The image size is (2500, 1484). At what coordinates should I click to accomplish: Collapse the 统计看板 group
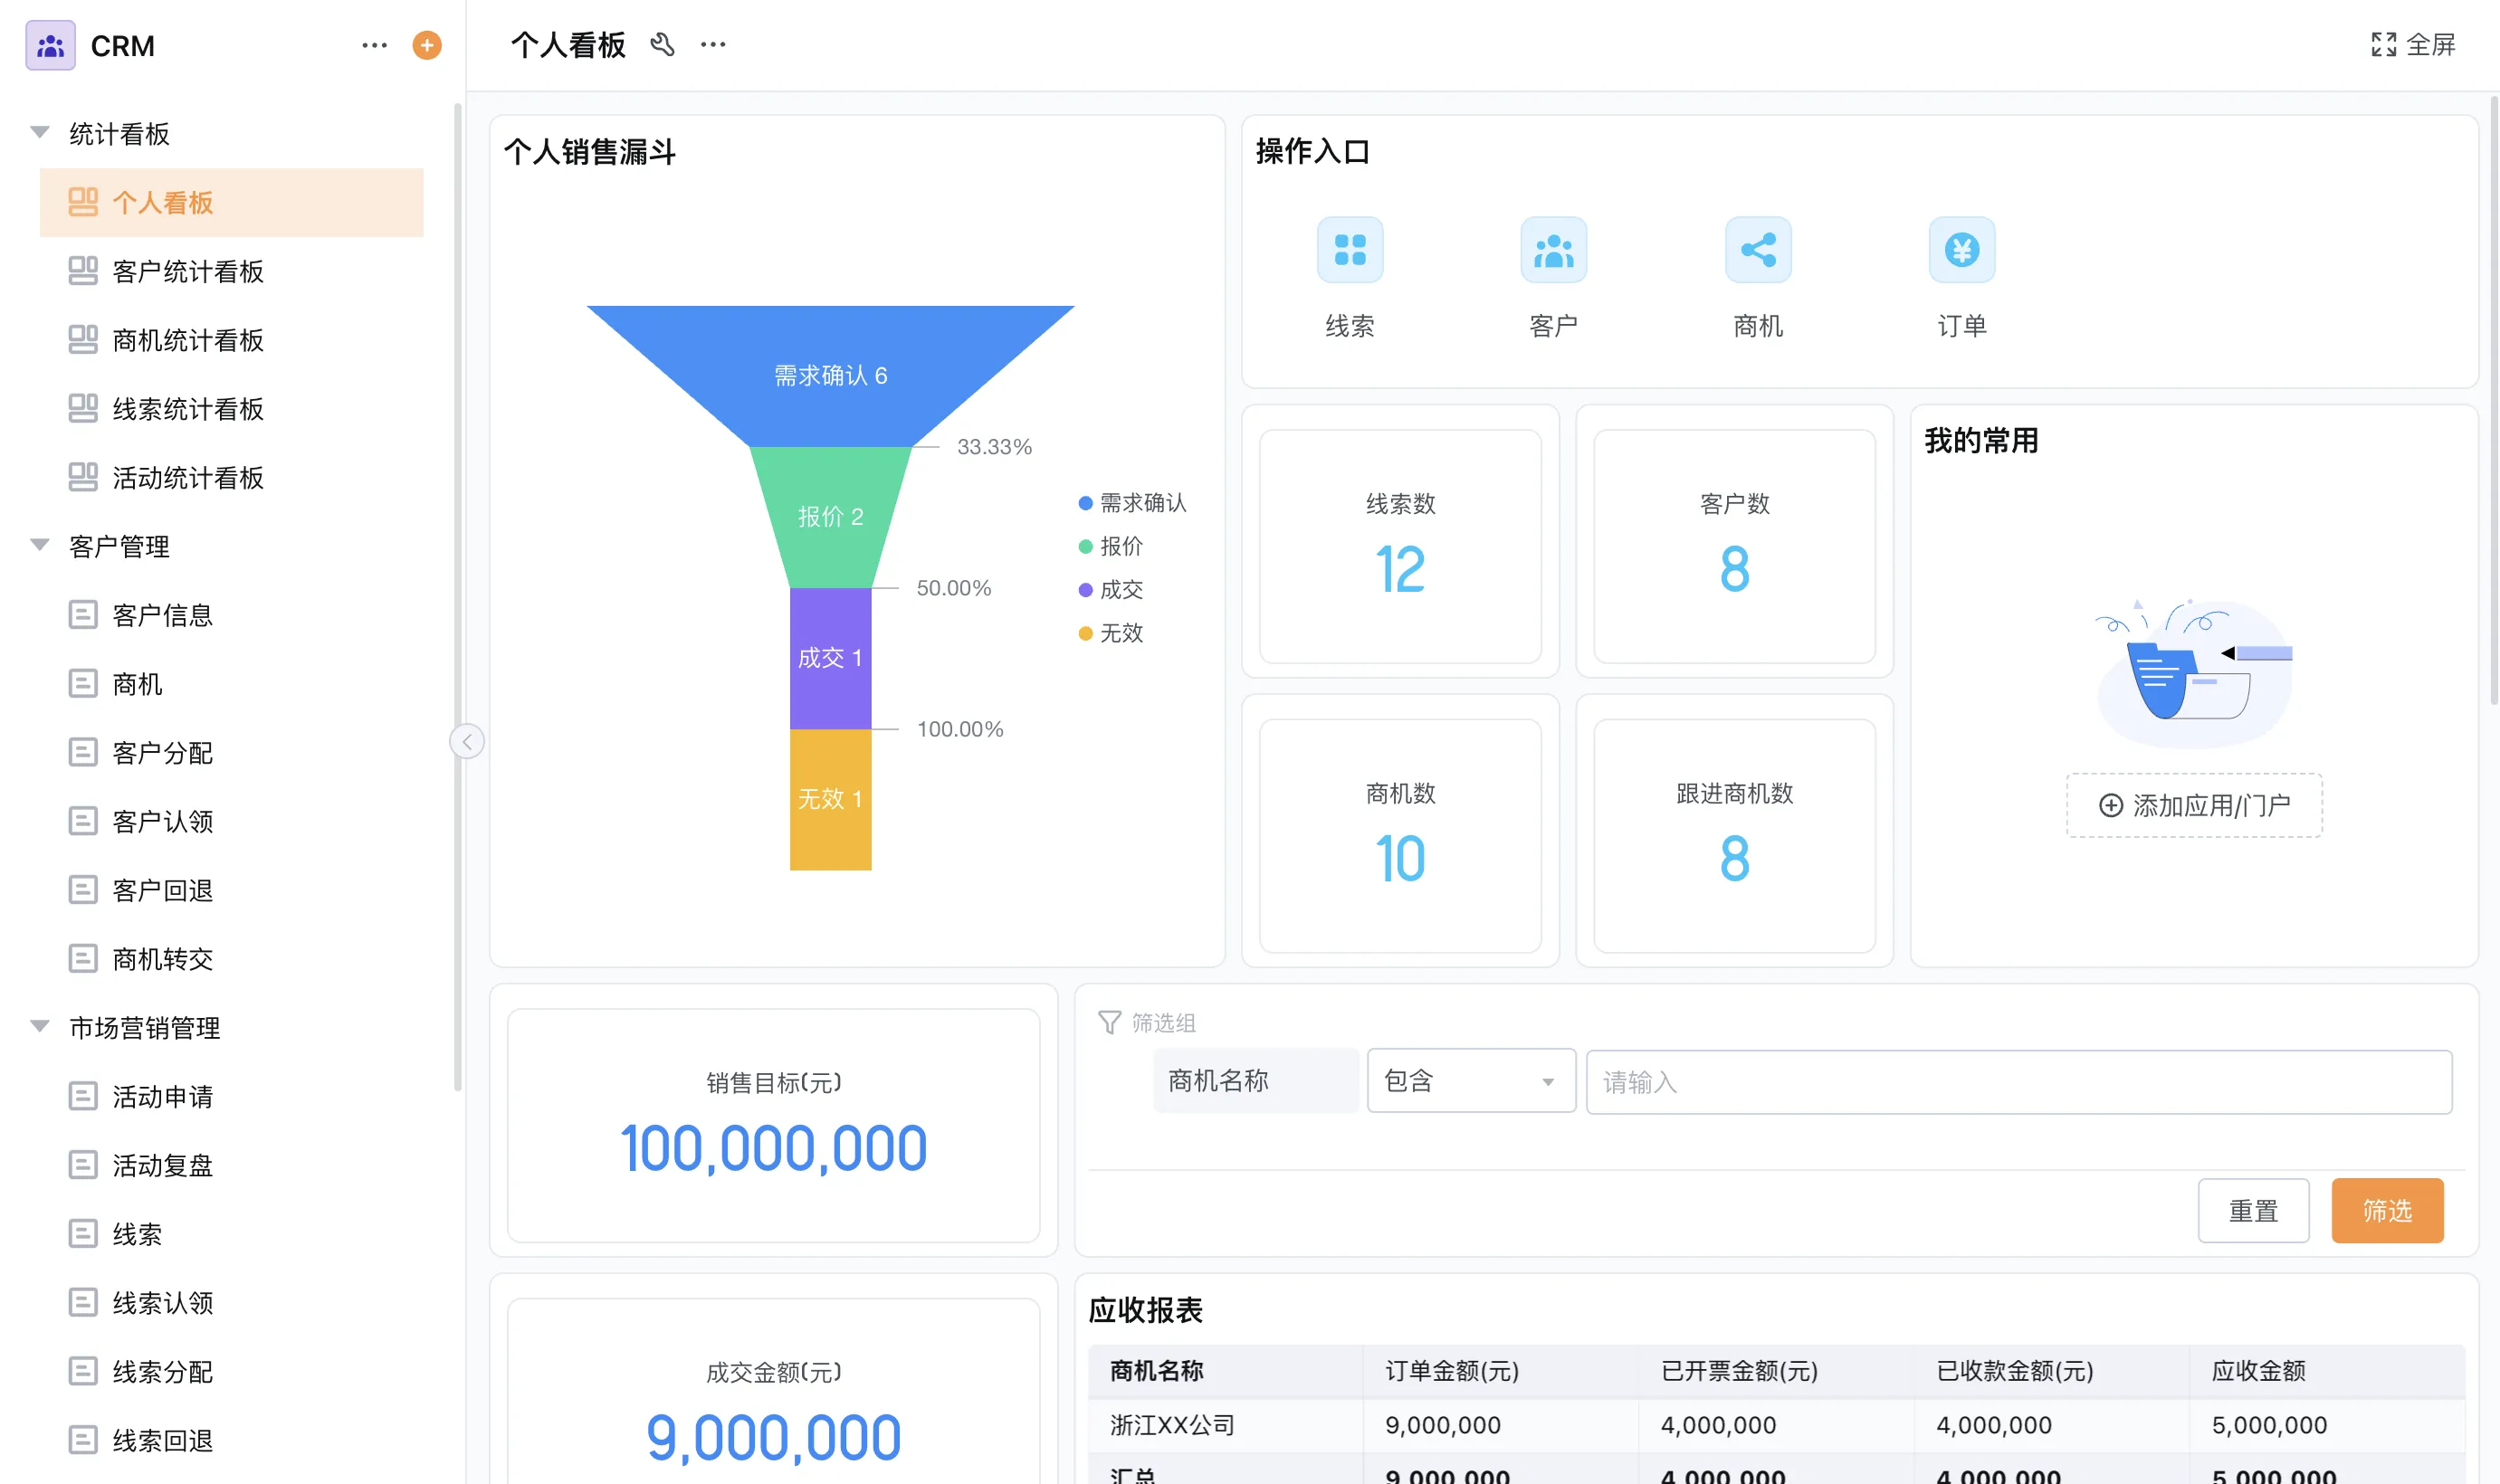coord(40,133)
